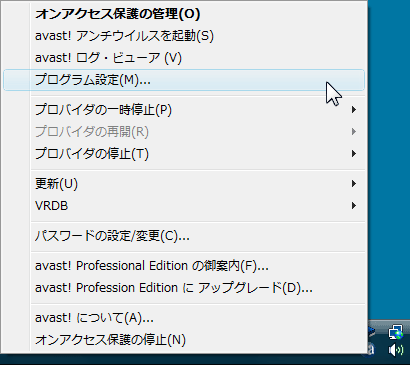
Task: Open avast! について(A)... dialog
Action: (184, 318)
